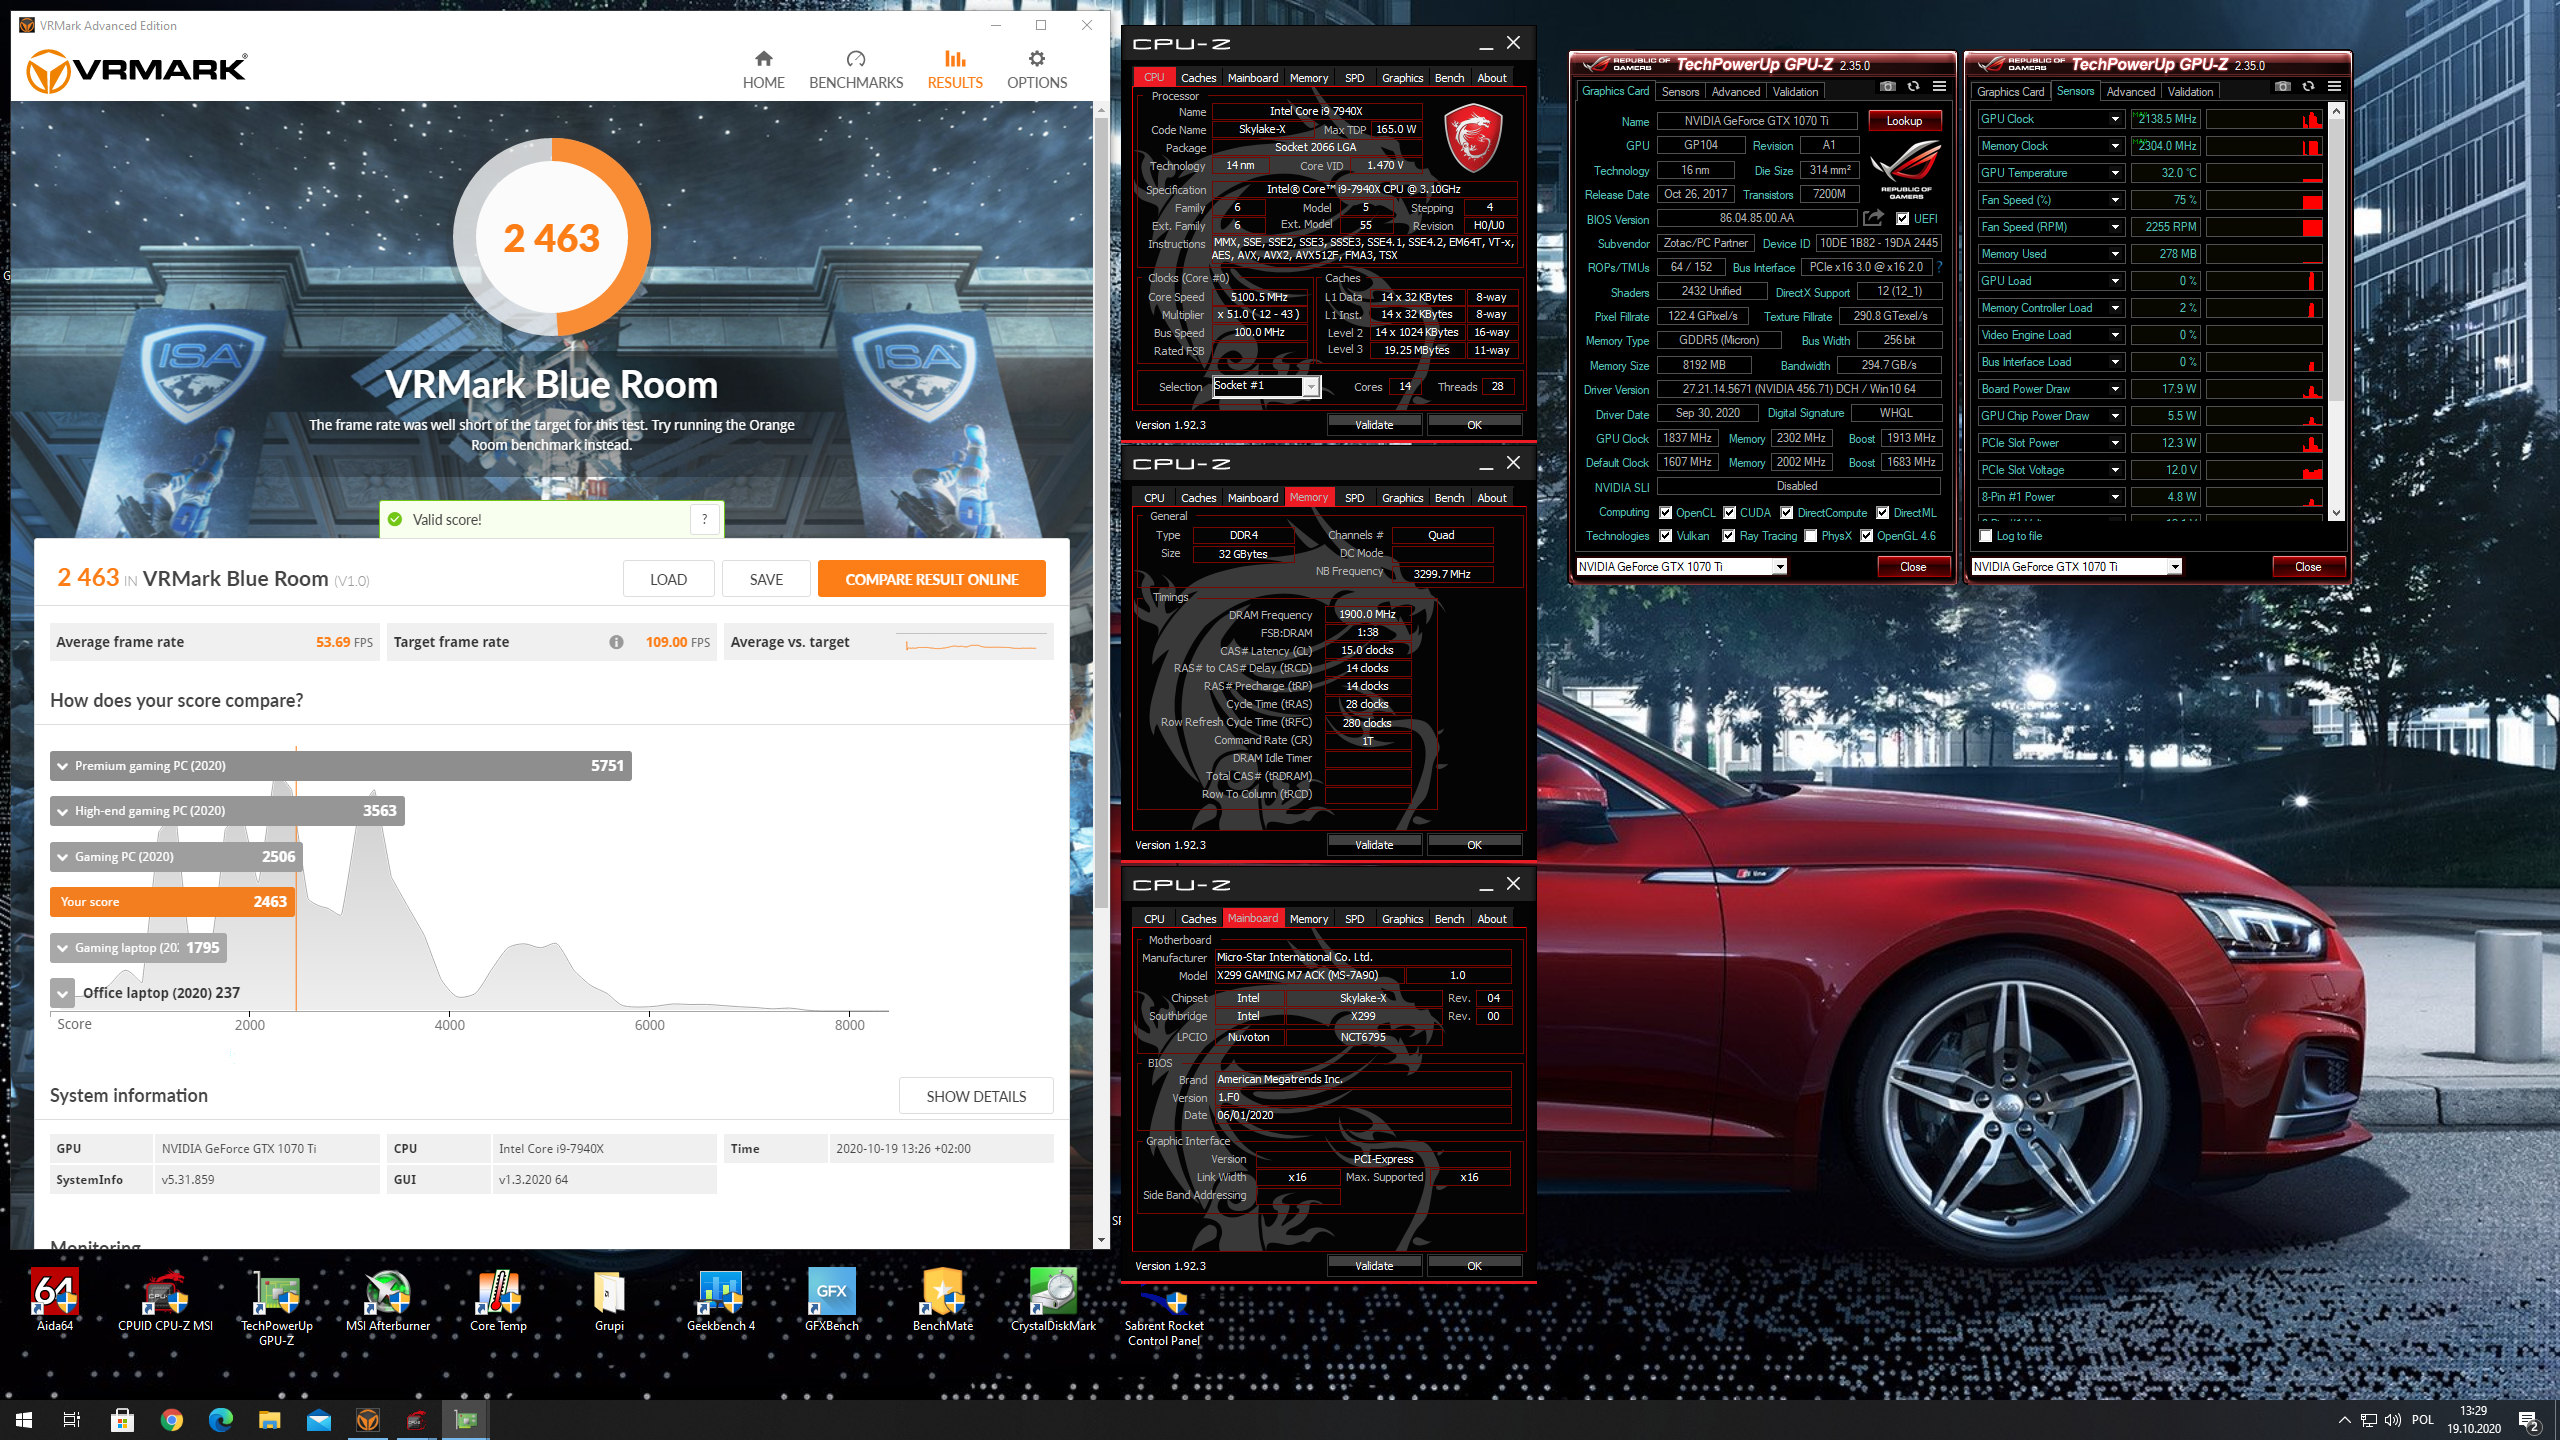Open VRMark OPTIONS gear icon
The width and height of the screenshot is (2560, 1440).
click(1037, 59)
